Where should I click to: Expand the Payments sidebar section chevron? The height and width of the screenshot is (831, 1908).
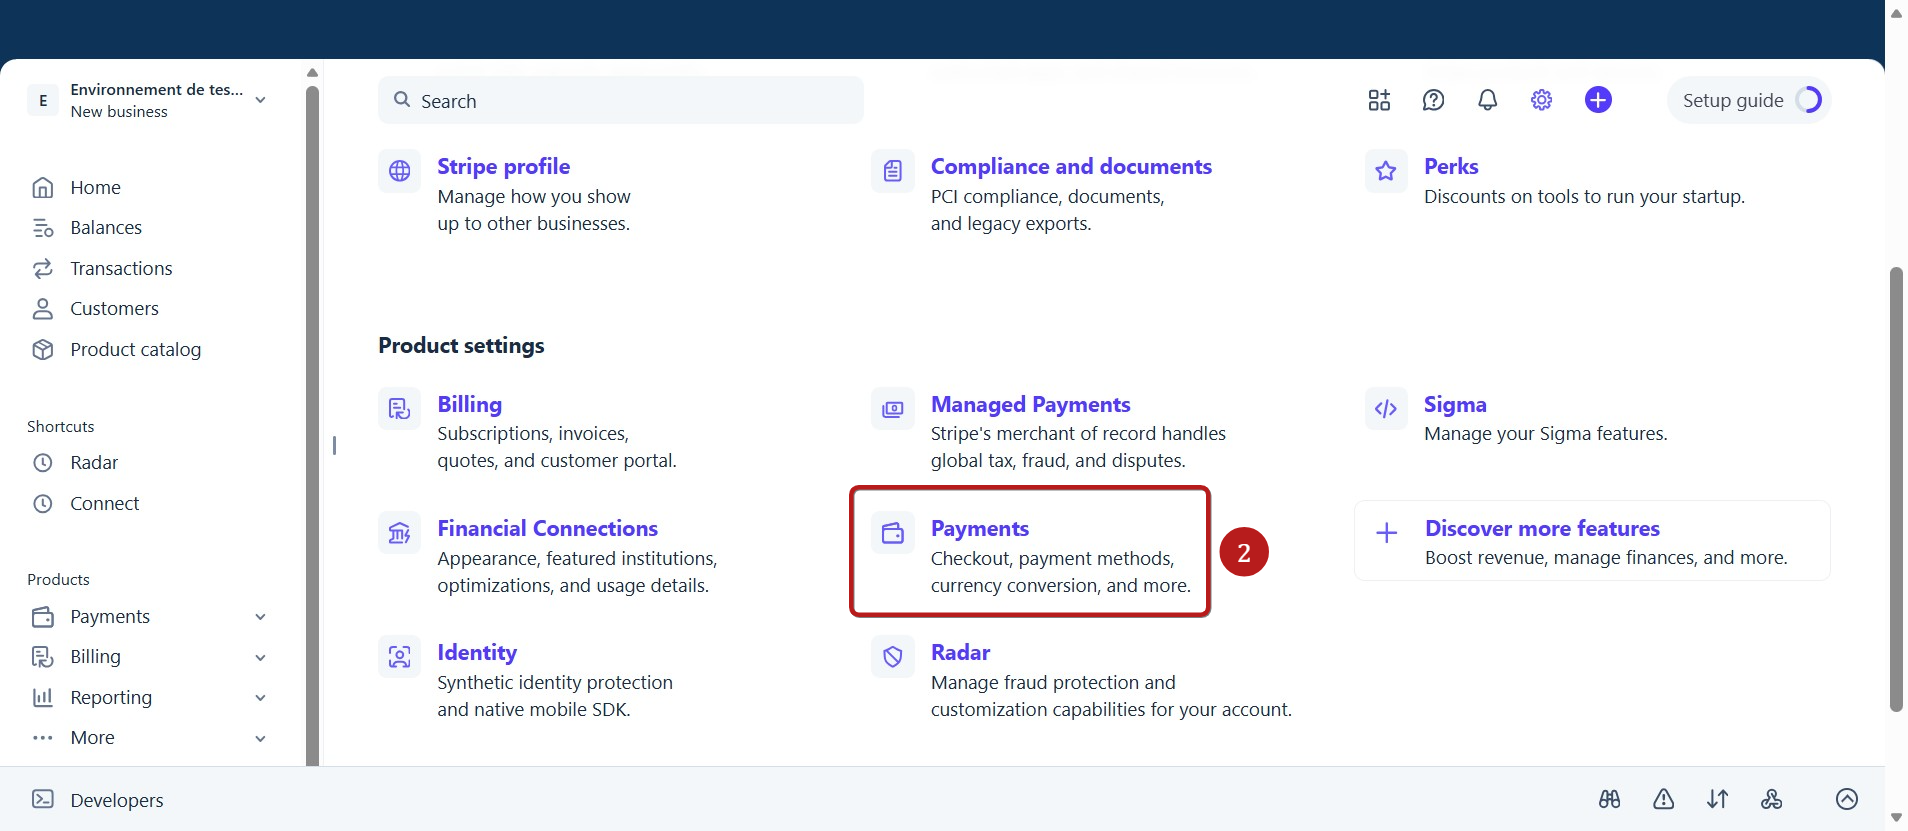260,617
